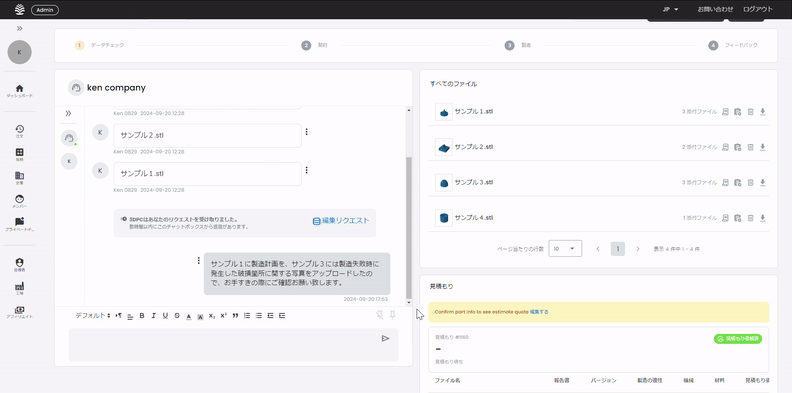Click the pin icon above the message box
This screenshot has height=393, width=792.
coord(392,315)
